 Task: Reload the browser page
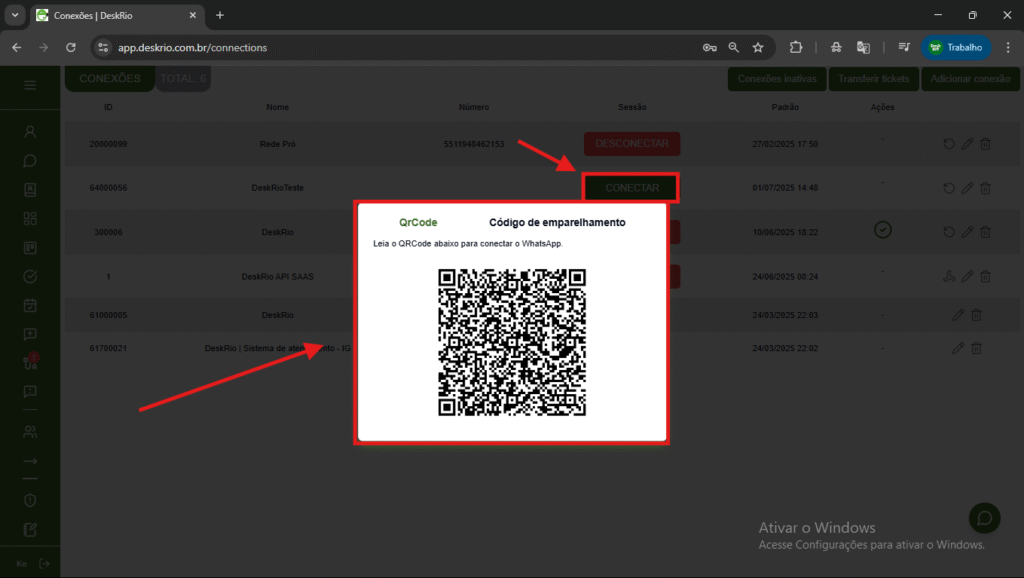click(x=71, y=48)
